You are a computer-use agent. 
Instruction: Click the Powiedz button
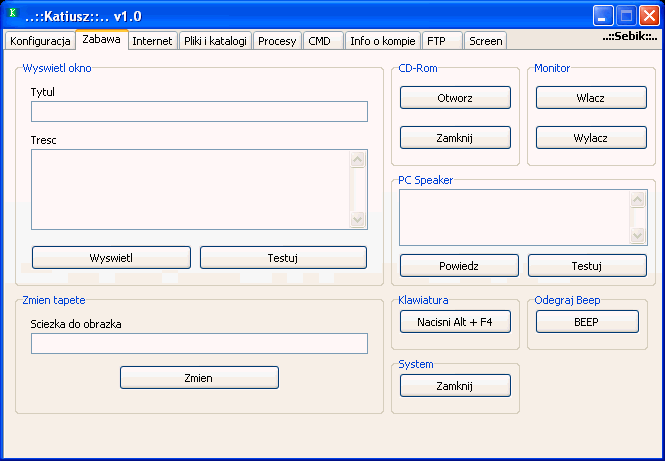click(459, 266)
